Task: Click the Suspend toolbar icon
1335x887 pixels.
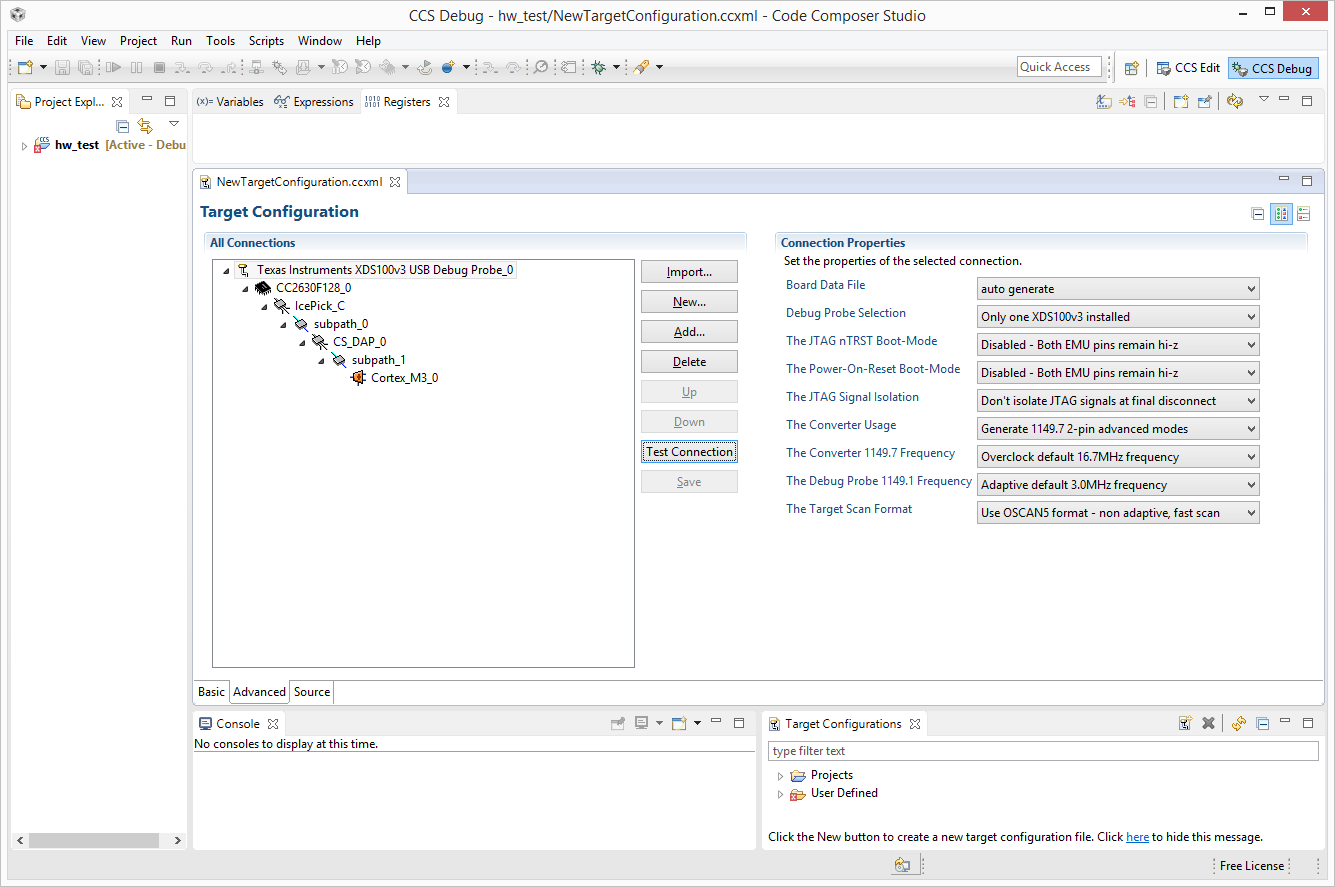Action: (136, 67)
